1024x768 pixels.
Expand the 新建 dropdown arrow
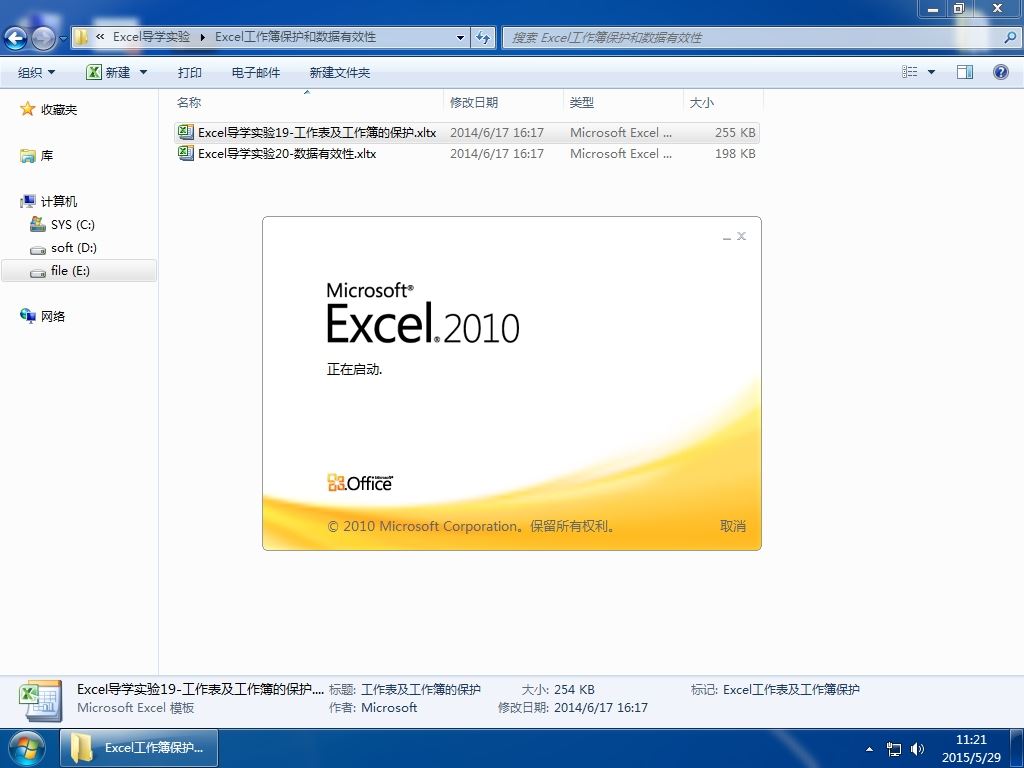(144, 72)
